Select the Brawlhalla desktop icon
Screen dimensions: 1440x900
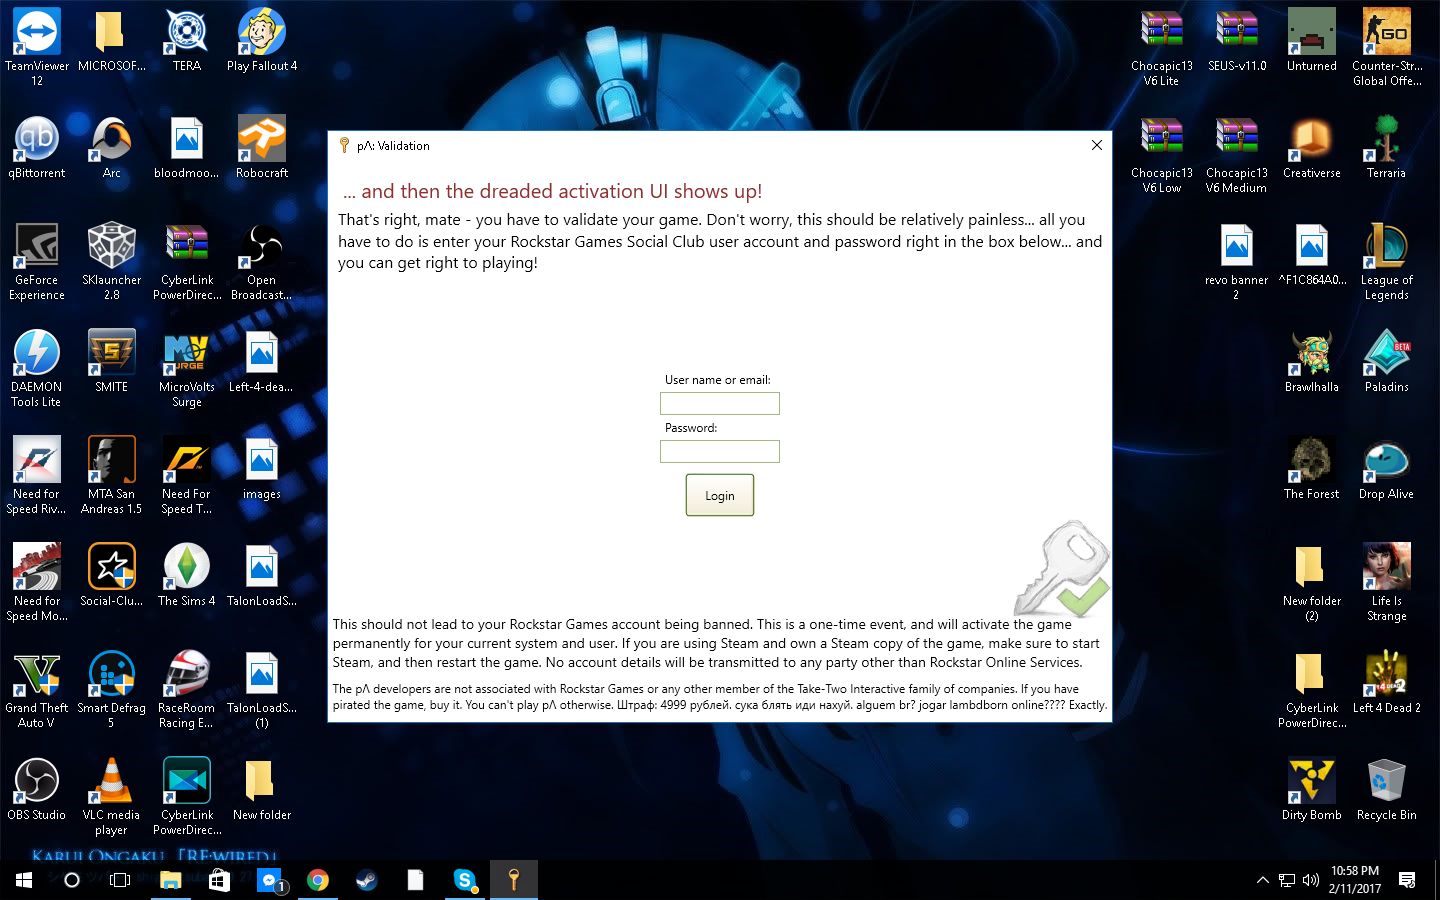coord(1312,362)
